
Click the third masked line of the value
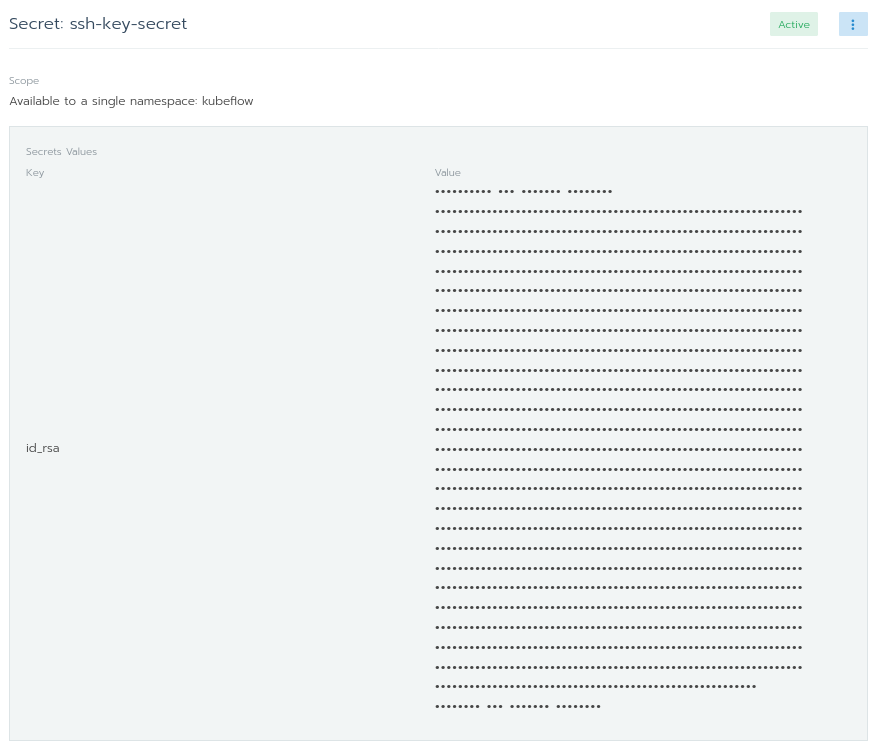coord(618,232)
